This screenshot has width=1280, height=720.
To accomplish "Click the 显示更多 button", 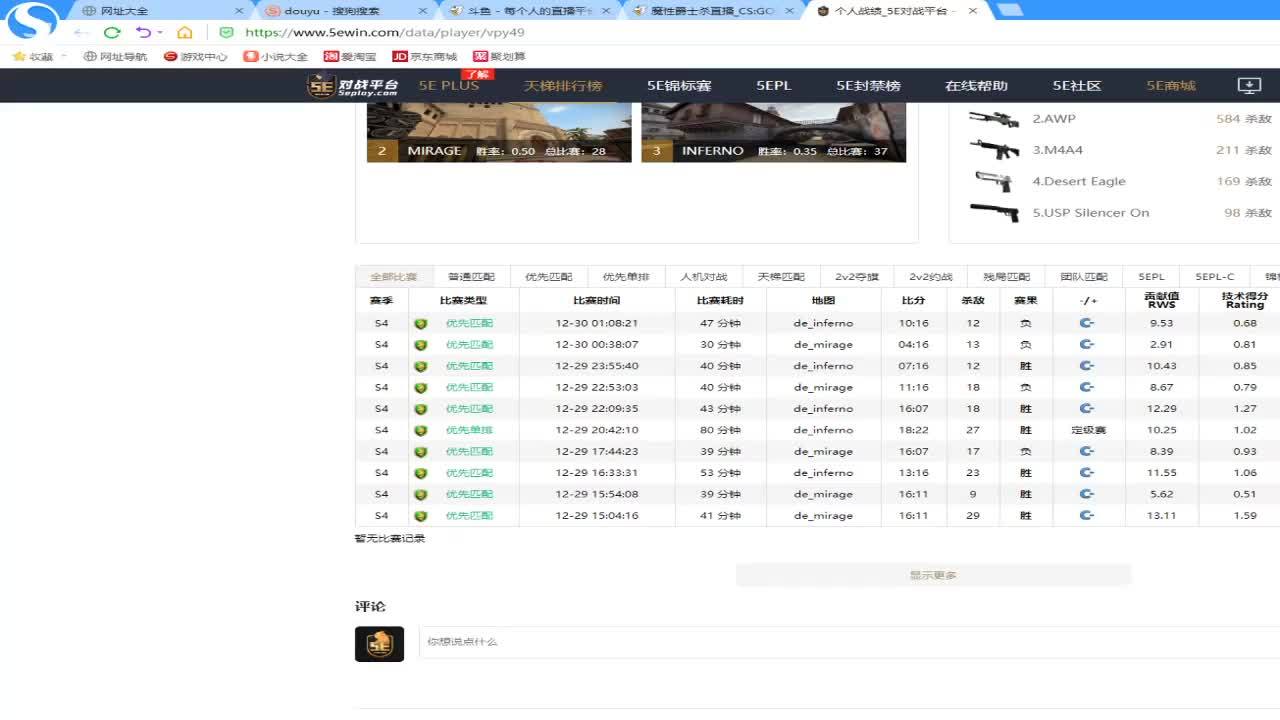I will click(933, 575).
